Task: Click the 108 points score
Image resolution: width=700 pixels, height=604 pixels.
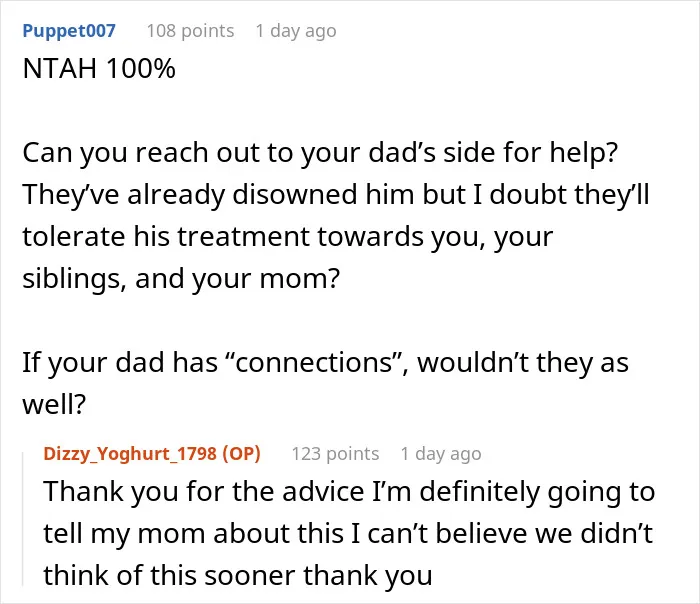Action: [x=190, y=31]
